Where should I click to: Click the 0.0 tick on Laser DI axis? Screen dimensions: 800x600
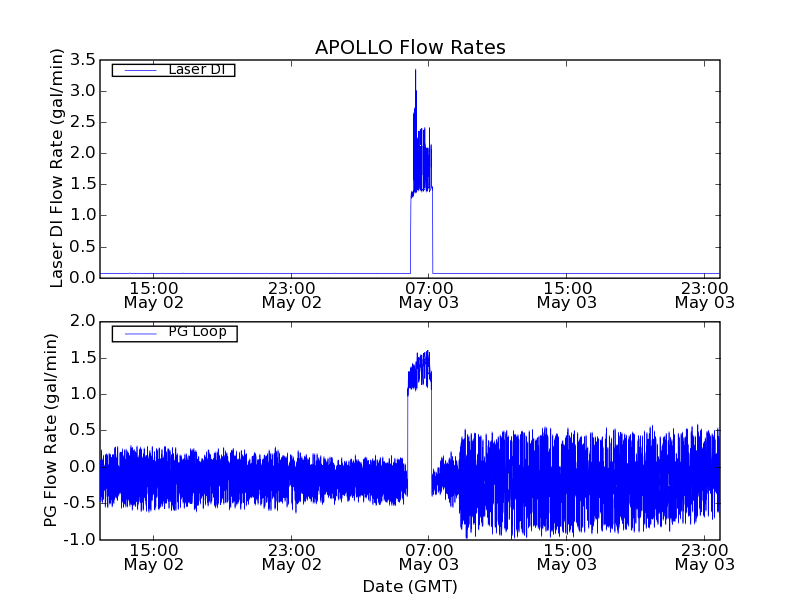83,278
